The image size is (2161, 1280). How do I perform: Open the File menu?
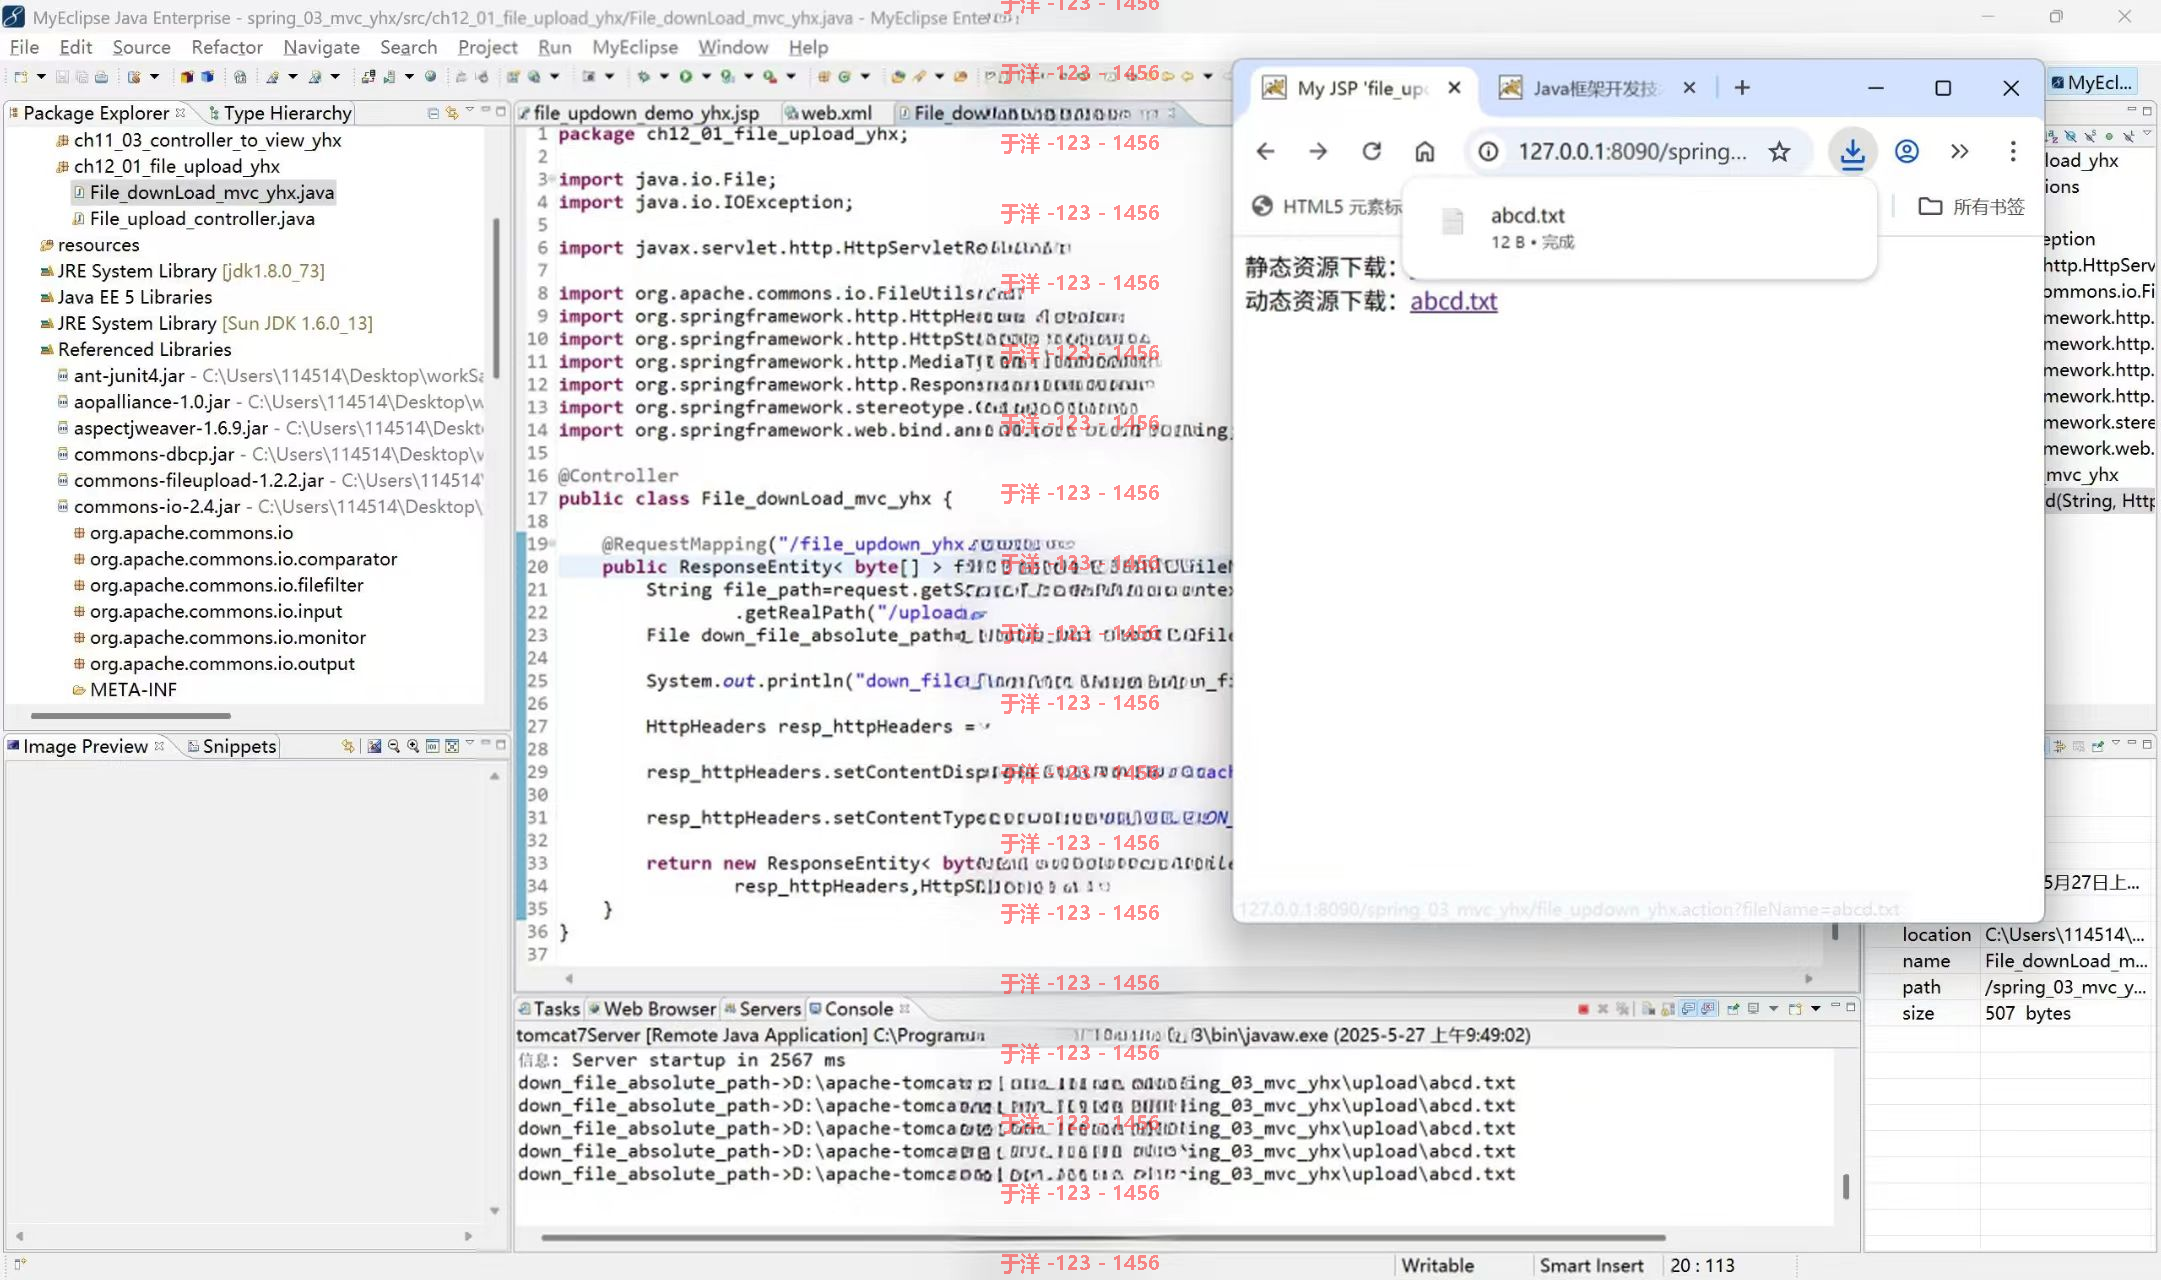(24, 47)
